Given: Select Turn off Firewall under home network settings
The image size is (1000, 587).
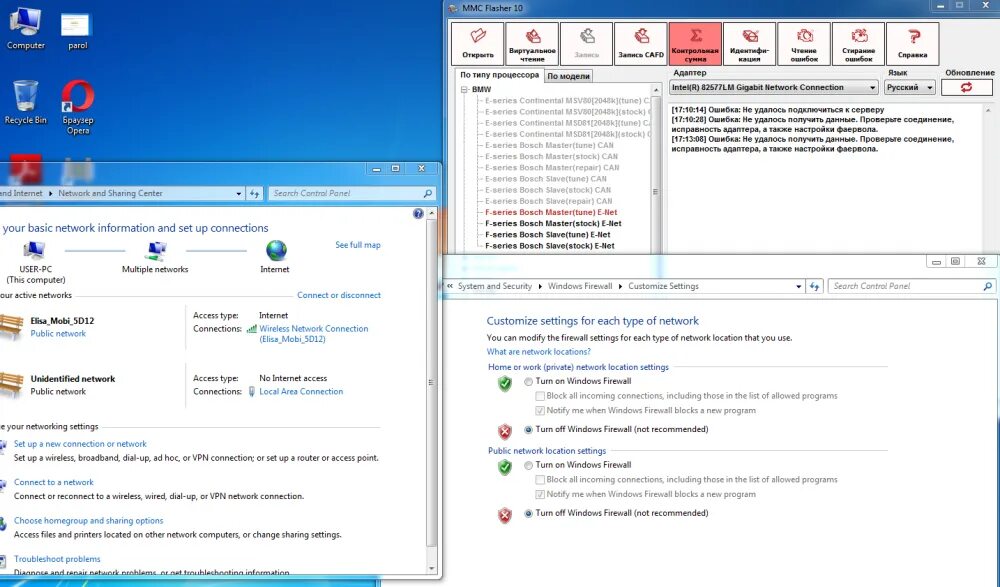Looking at the screenshot, I should 528,429.
